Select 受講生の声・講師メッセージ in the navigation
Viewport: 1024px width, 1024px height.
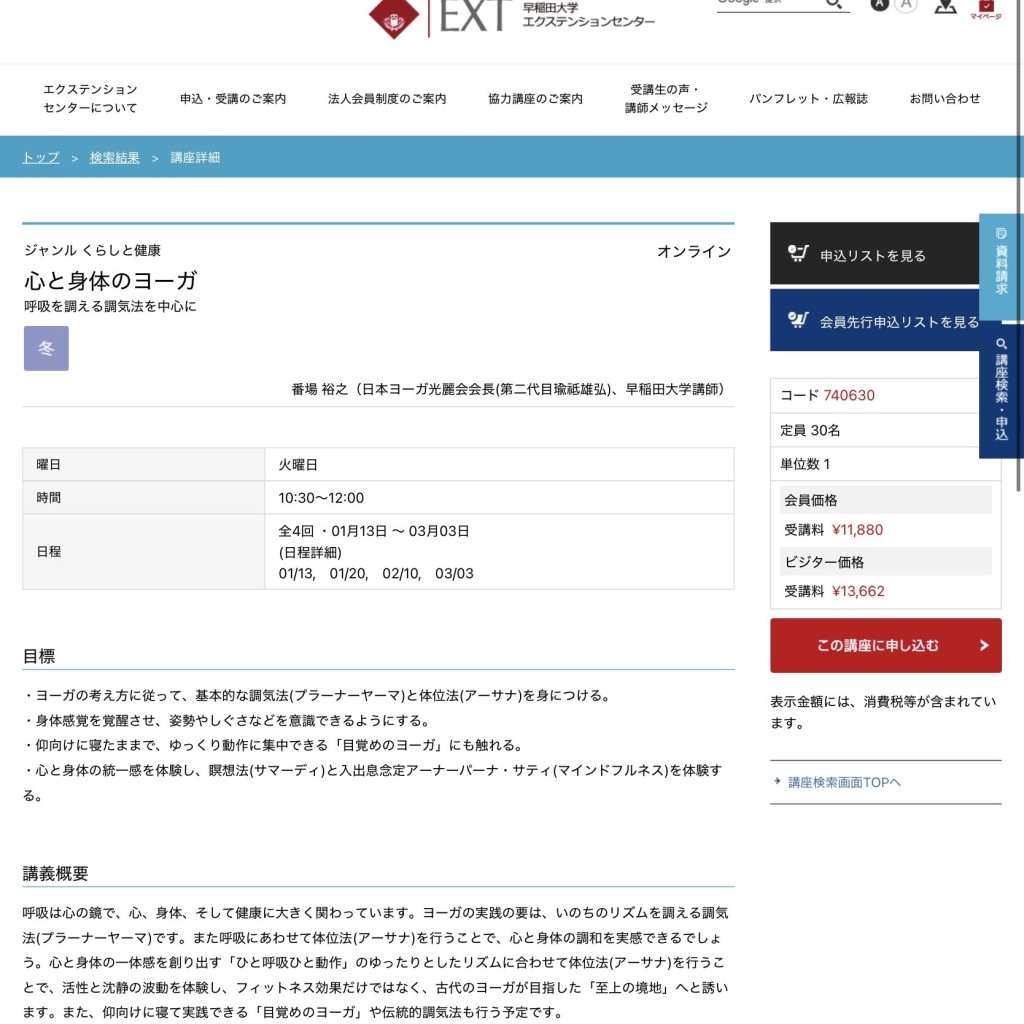[663, 99]
